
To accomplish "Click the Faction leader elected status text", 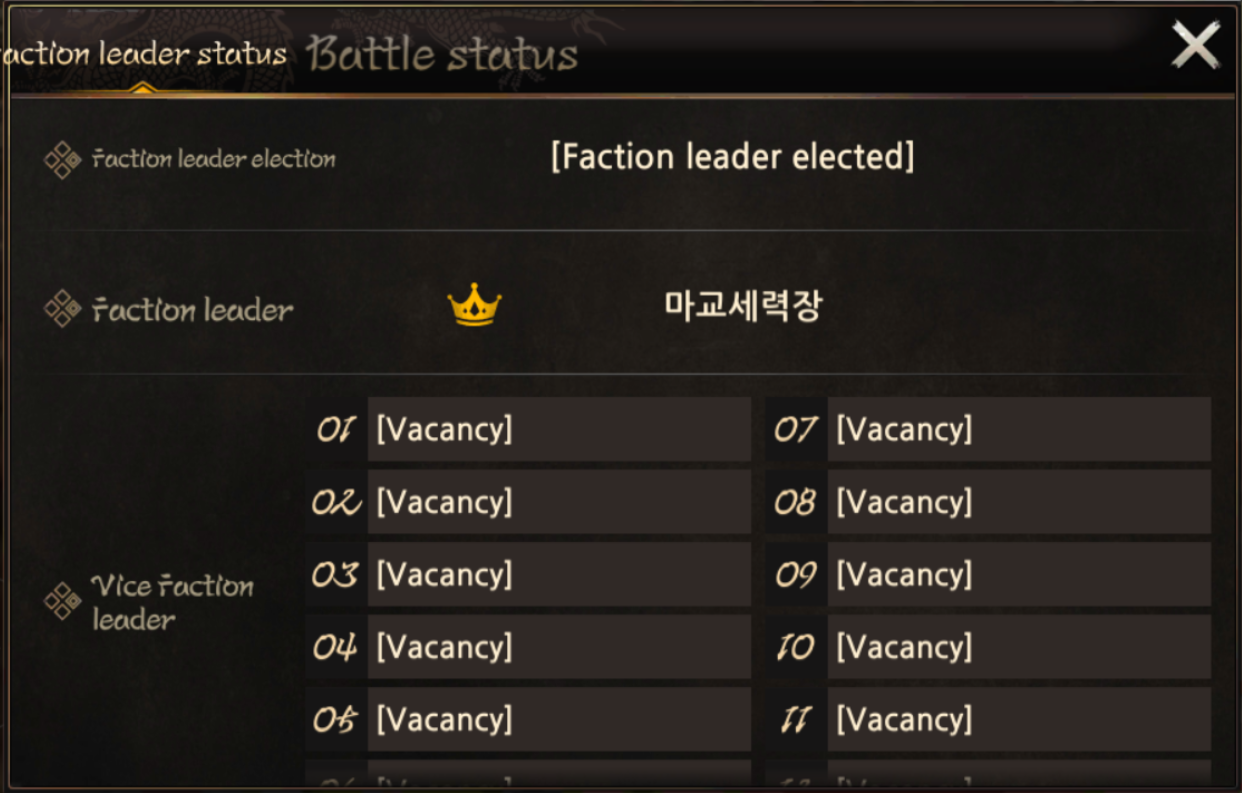I will (732, 157).
